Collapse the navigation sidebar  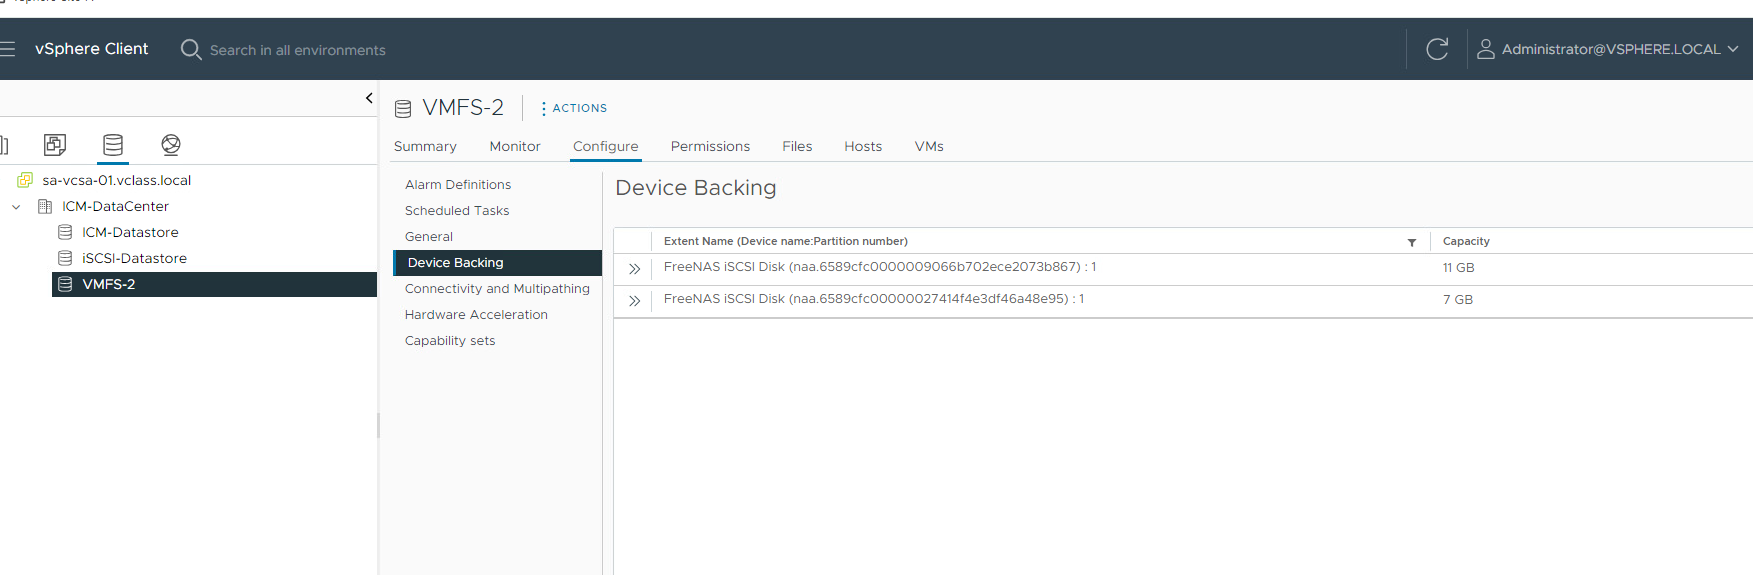pyautogui.click(x=369, y=98)
